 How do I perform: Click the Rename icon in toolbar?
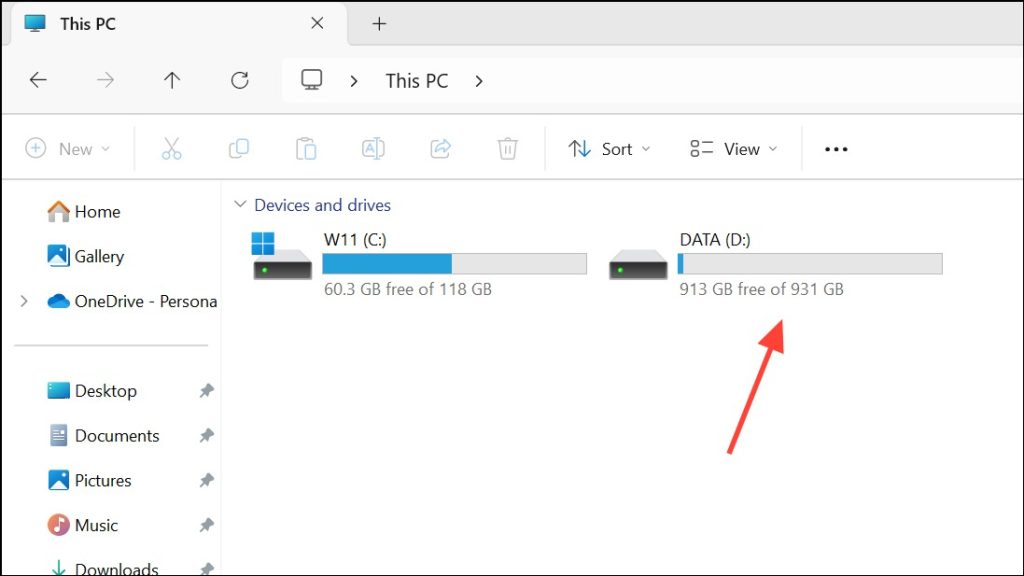point(373,149)
